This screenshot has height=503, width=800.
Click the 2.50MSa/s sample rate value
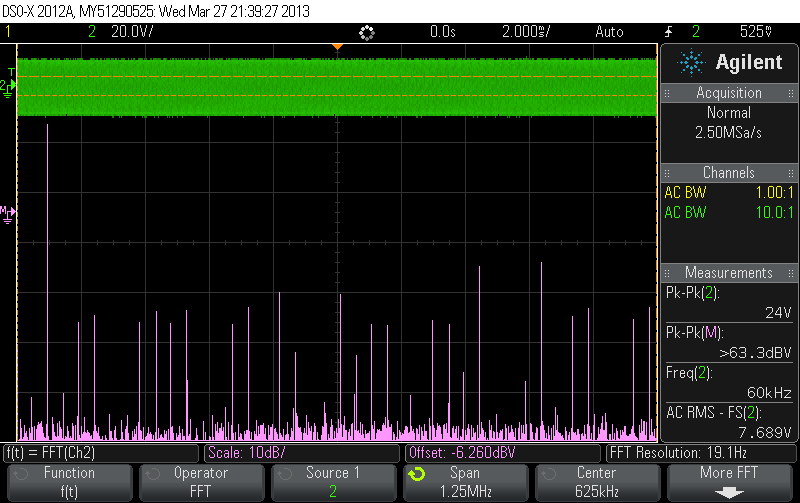(729, 133)
